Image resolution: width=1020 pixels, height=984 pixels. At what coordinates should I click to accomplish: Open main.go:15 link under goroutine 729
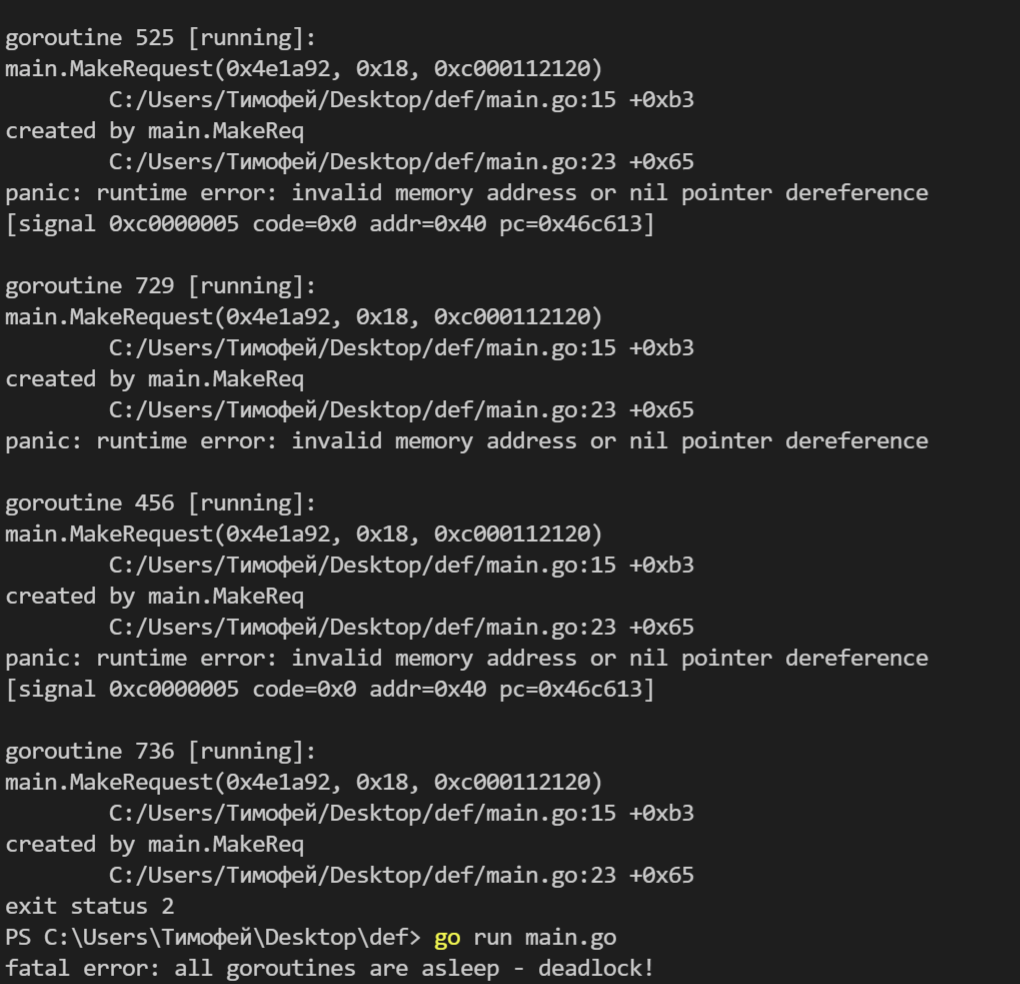pyautogui.click(x=362, y=348)
